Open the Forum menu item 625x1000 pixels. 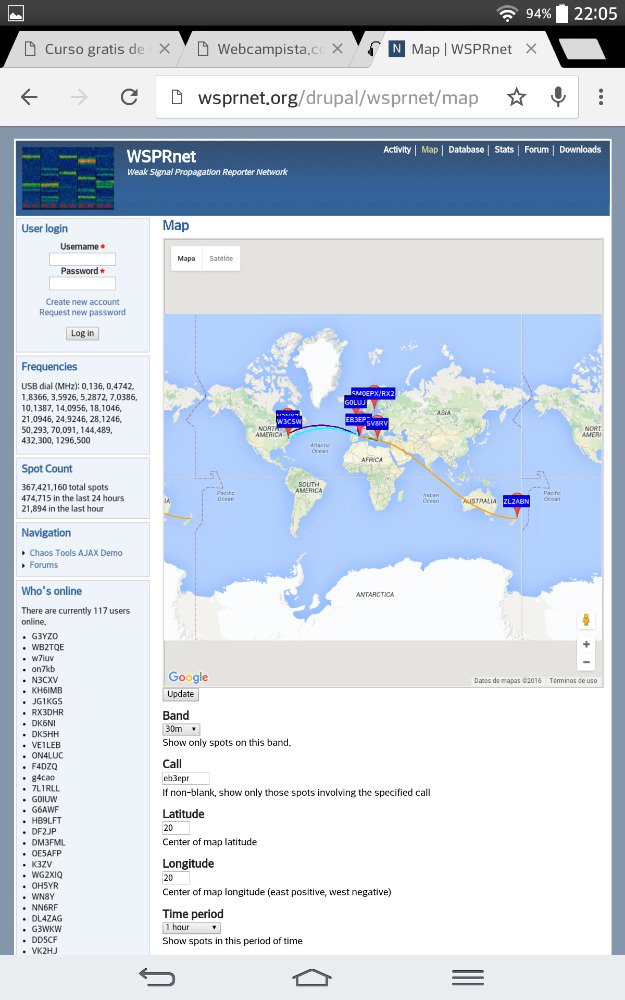coord(536,150)
